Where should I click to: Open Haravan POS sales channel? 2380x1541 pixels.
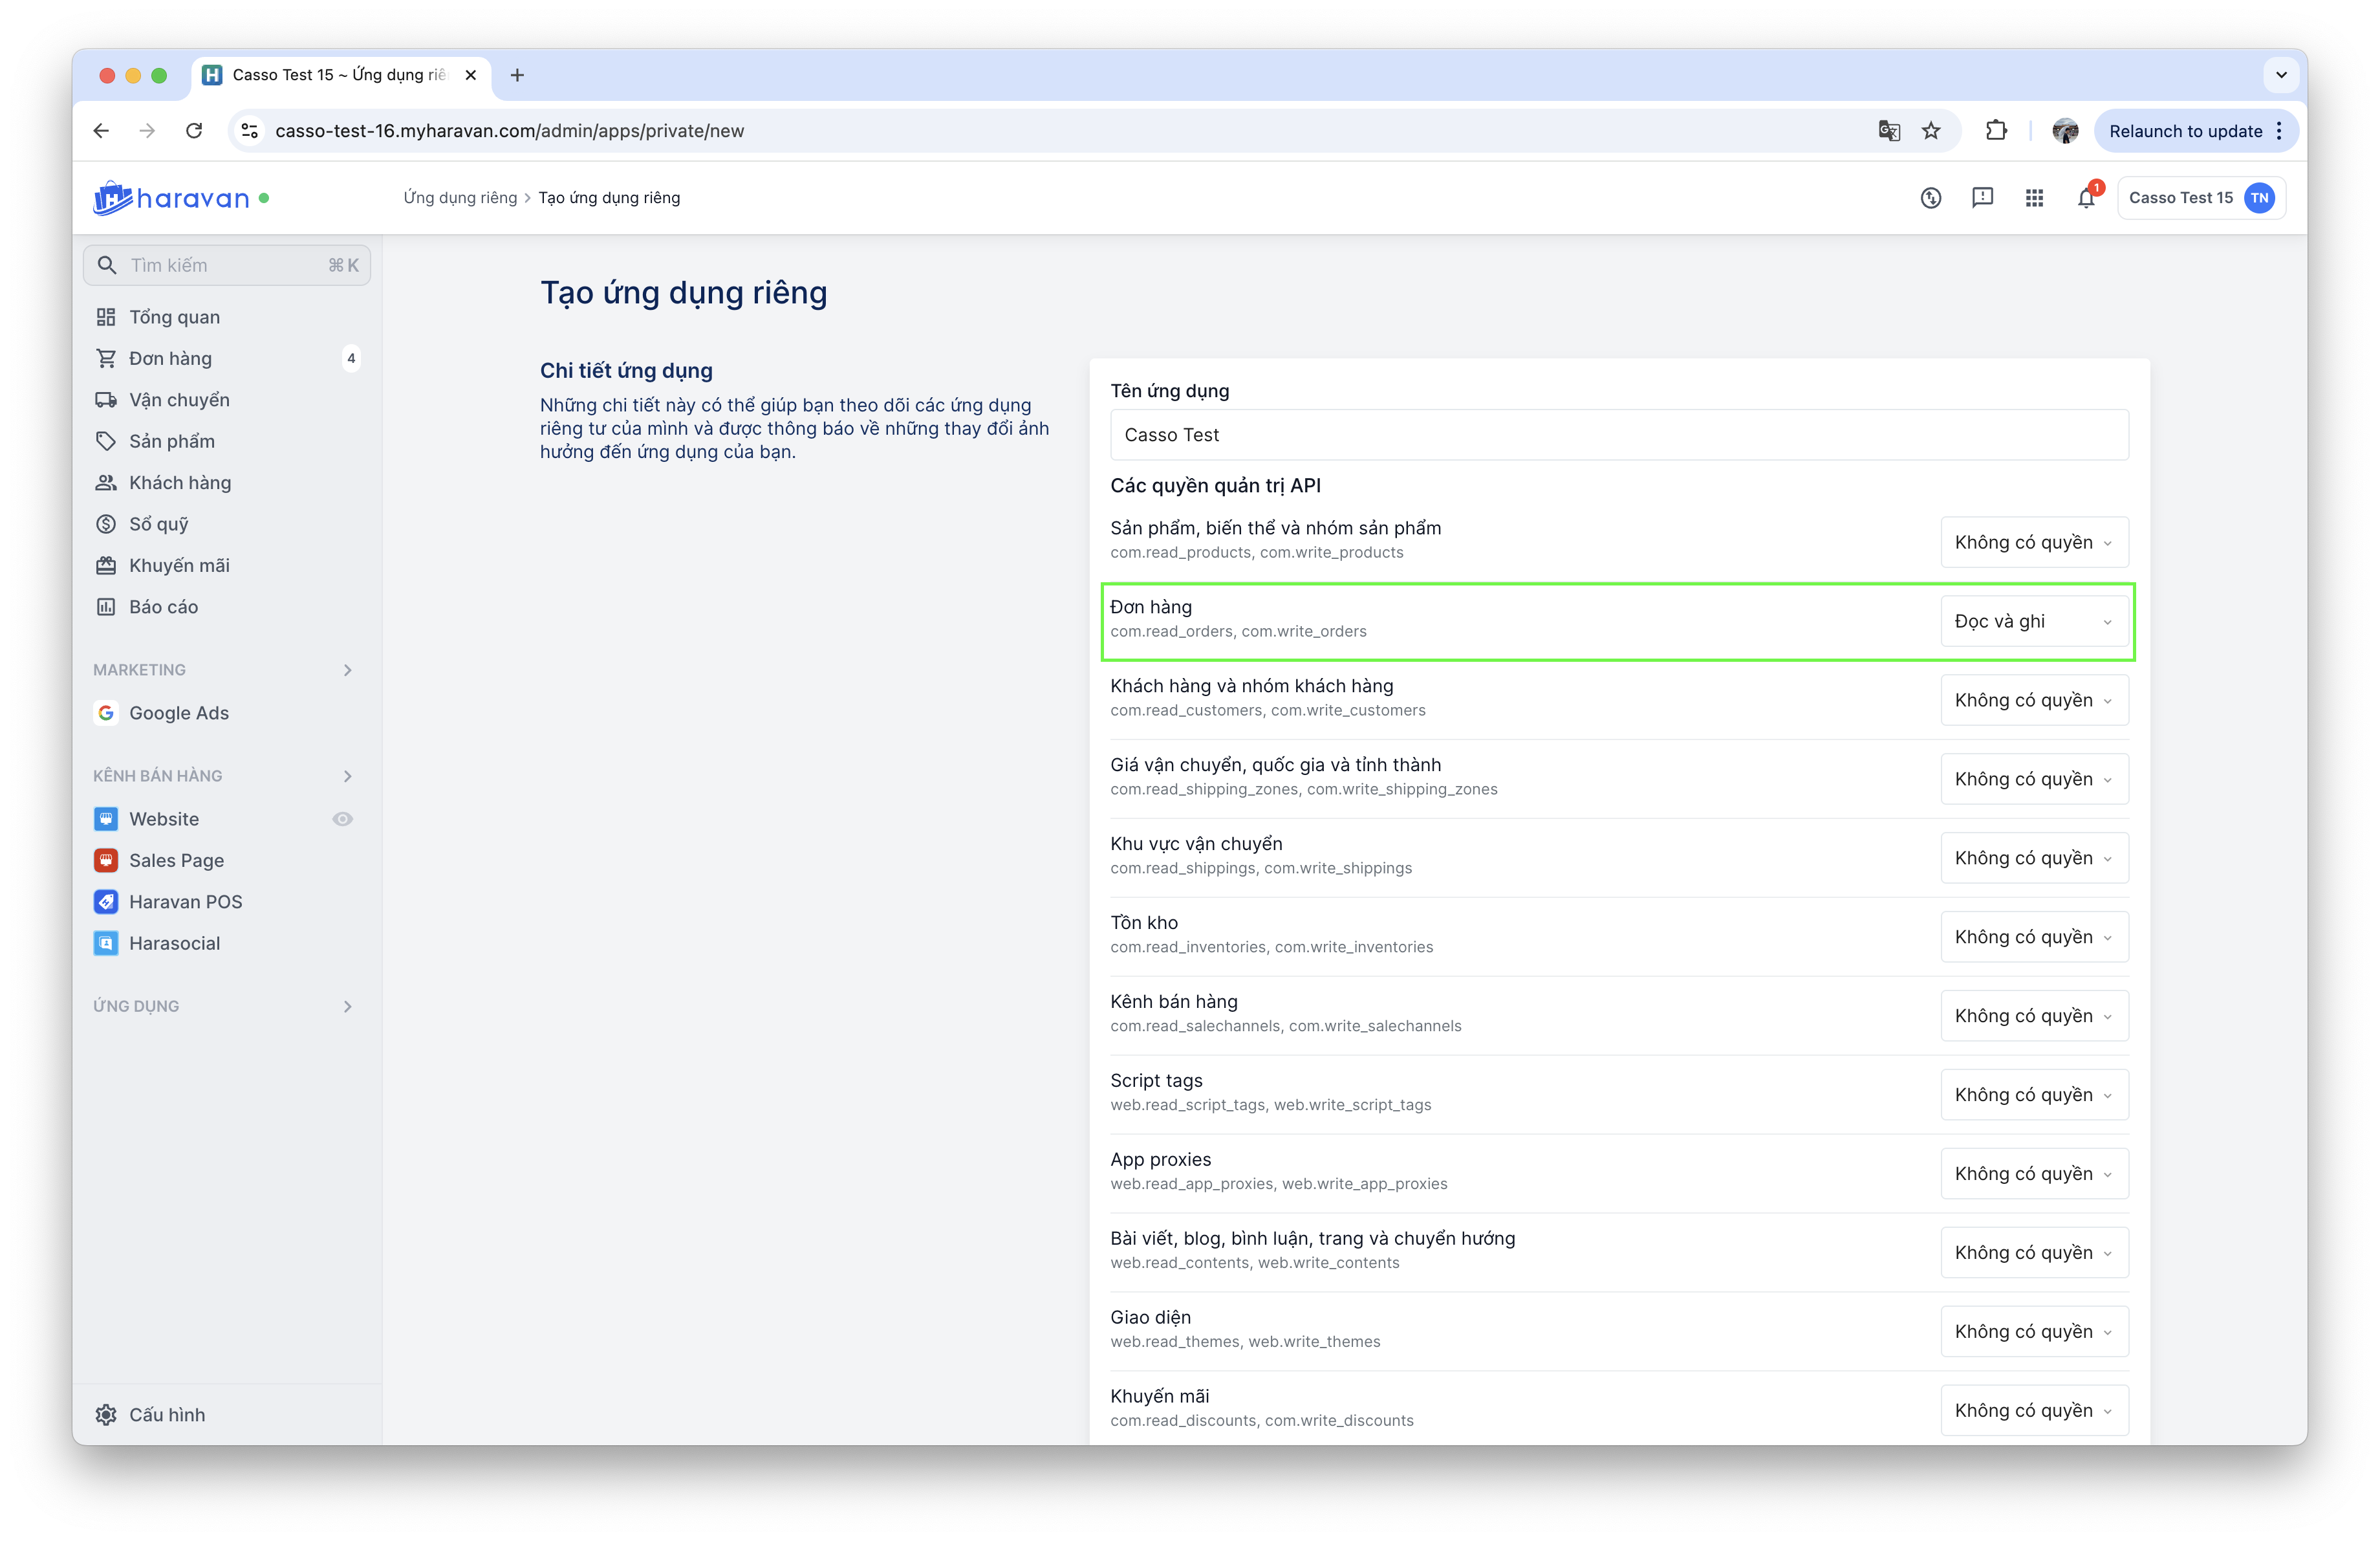185,902
